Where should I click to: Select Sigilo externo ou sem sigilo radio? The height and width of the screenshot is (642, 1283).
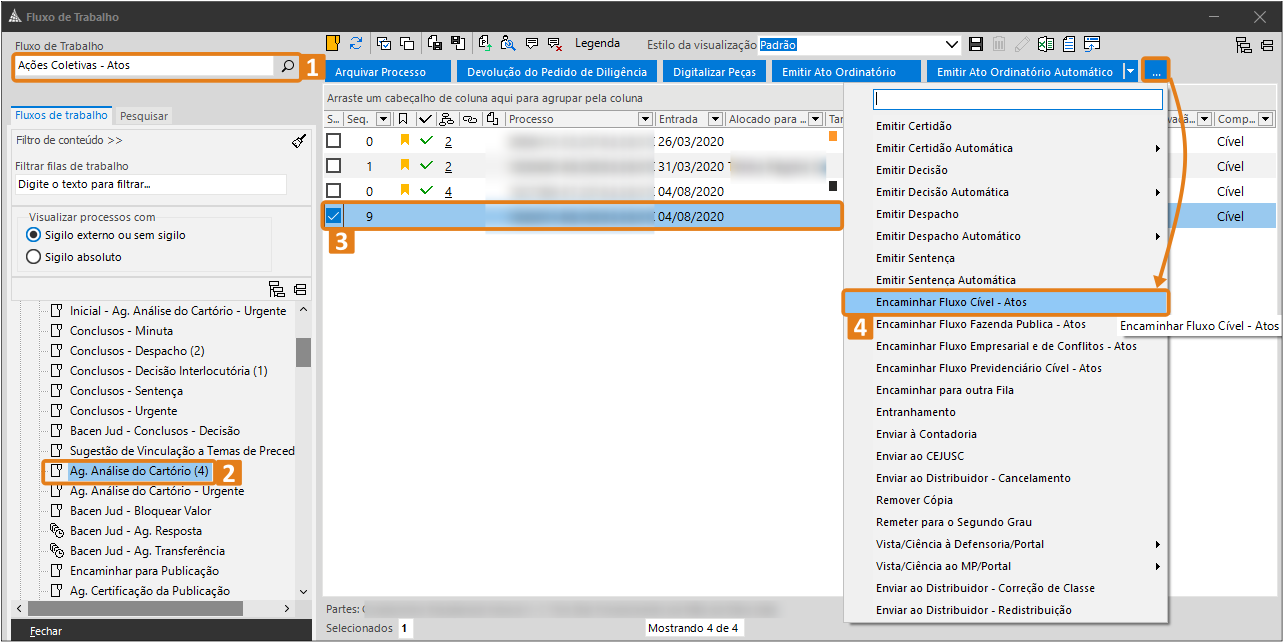pyautogui.click(x=33, y=235)
